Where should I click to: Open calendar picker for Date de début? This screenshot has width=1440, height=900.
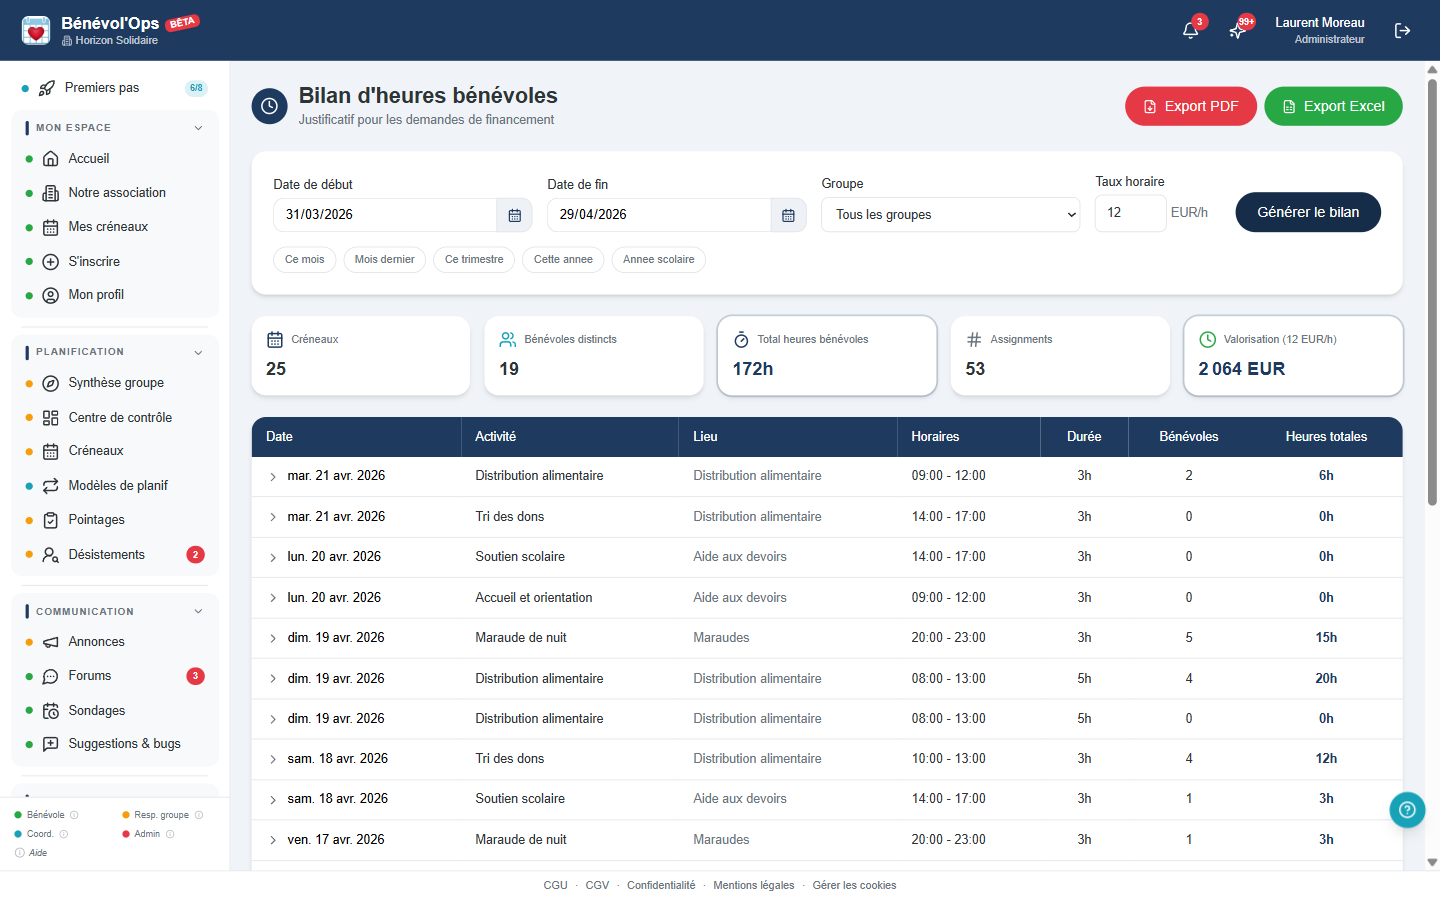tap(514, 215)
